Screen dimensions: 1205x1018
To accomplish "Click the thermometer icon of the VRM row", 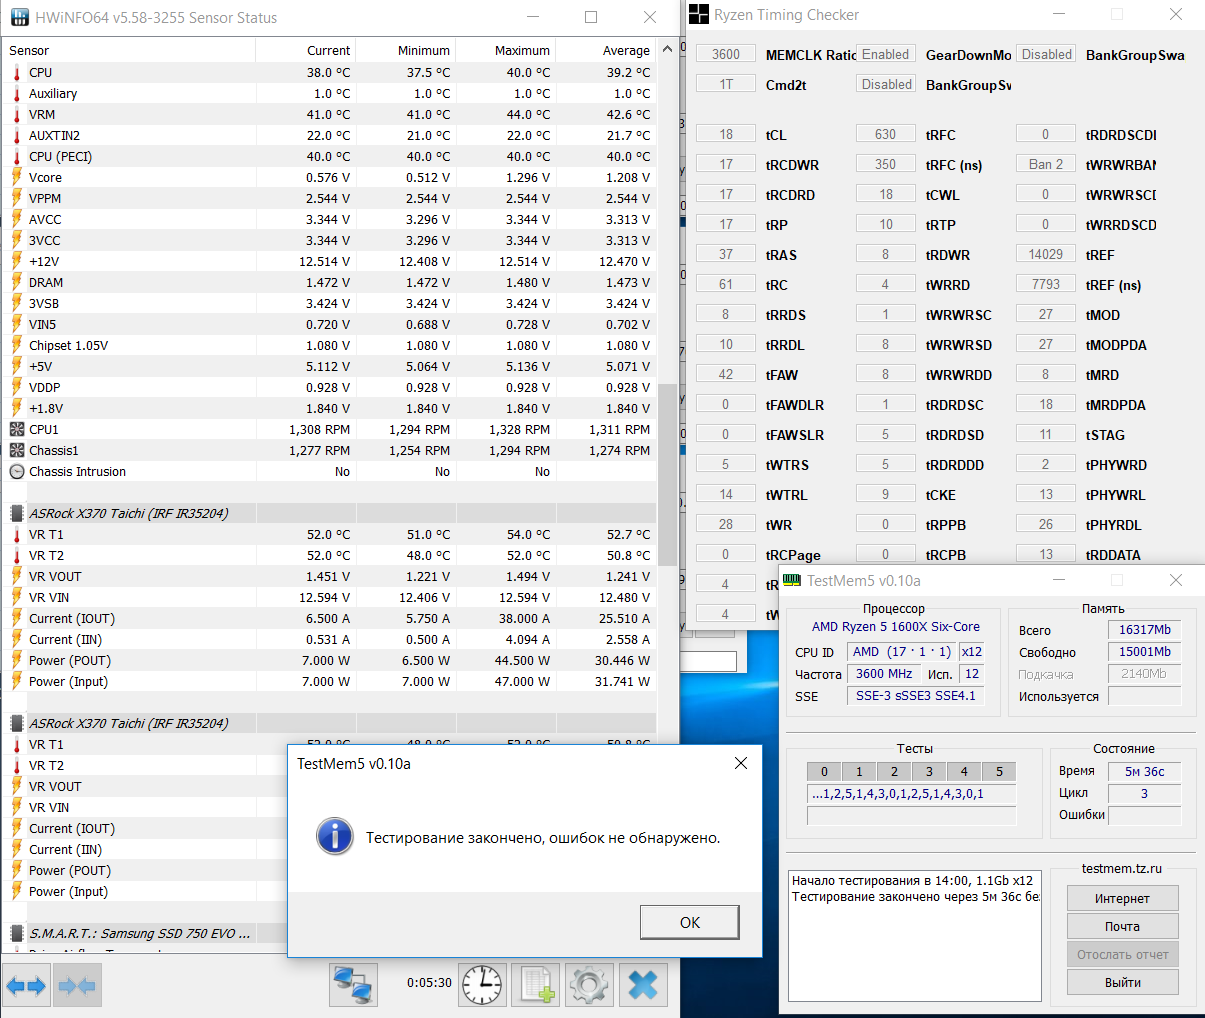I will tap(17, 114).
